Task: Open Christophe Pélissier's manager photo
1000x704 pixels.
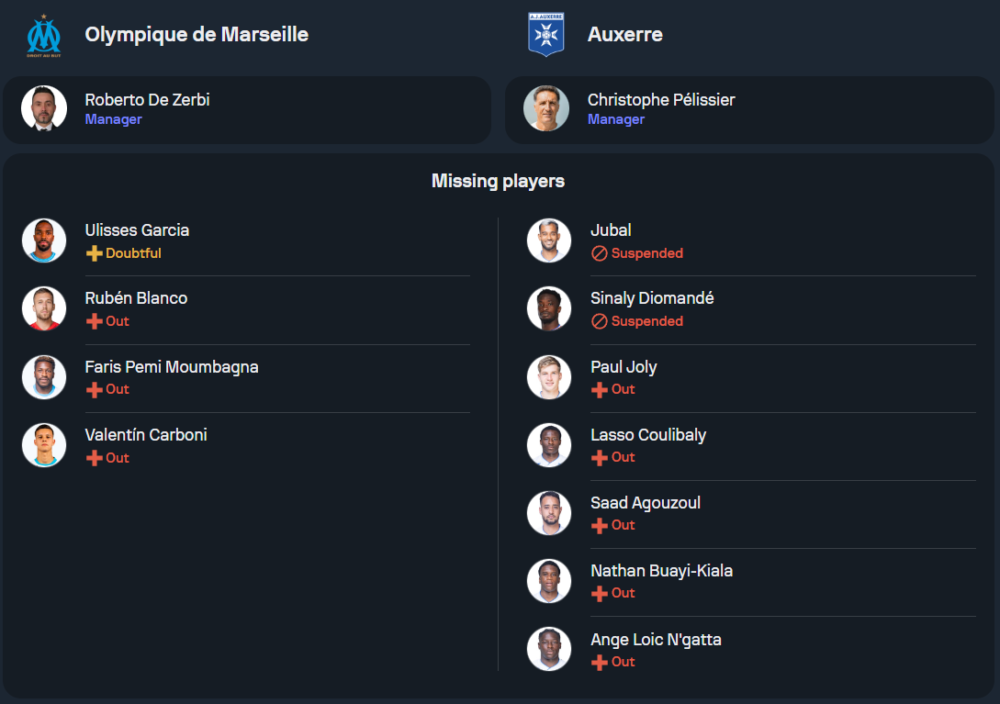Action: (546, 108)
